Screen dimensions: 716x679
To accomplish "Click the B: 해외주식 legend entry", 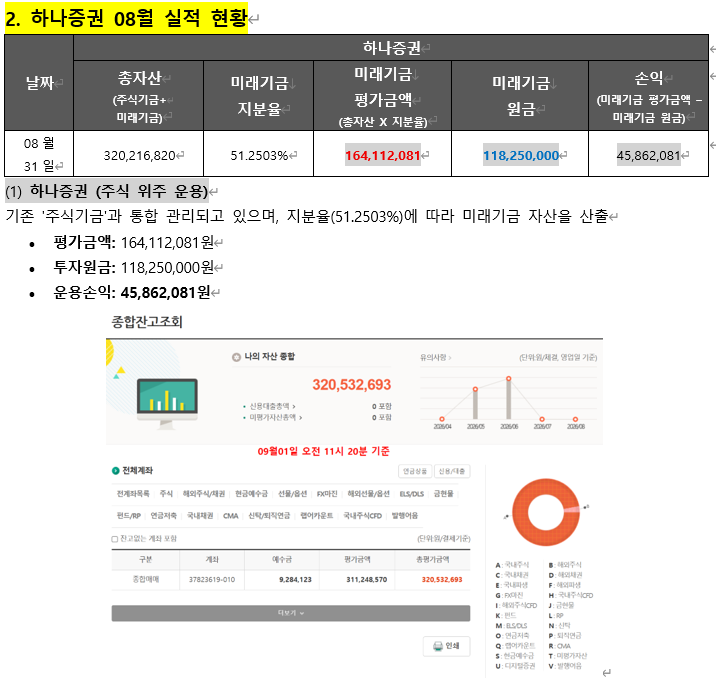I will click(565, 565).
